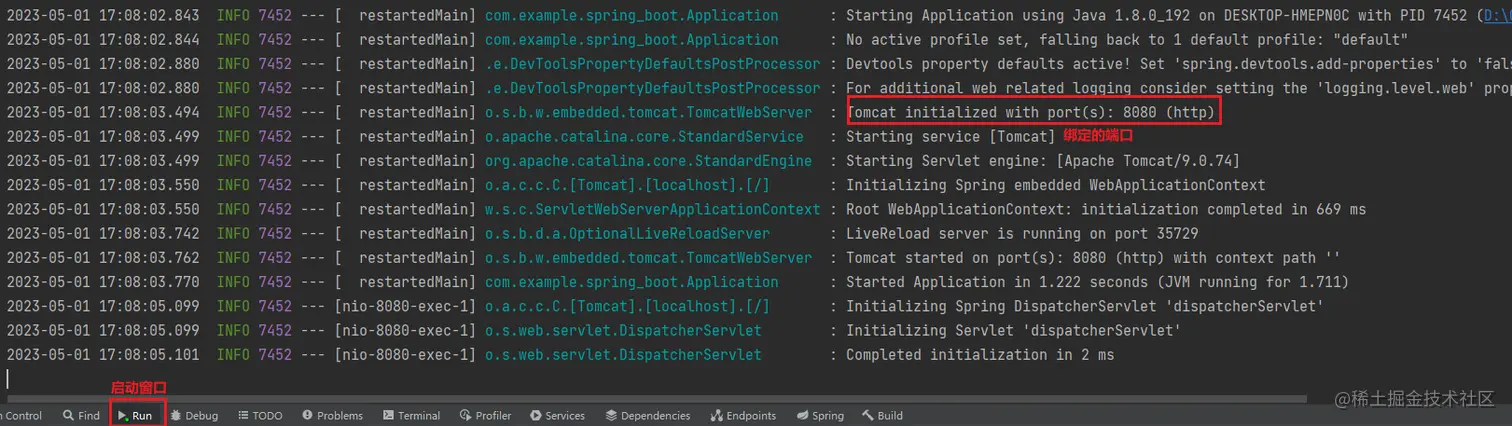
Task: Click the 'o.apache.catalina.core.StandardService' logger name
Action: point(644,137)
